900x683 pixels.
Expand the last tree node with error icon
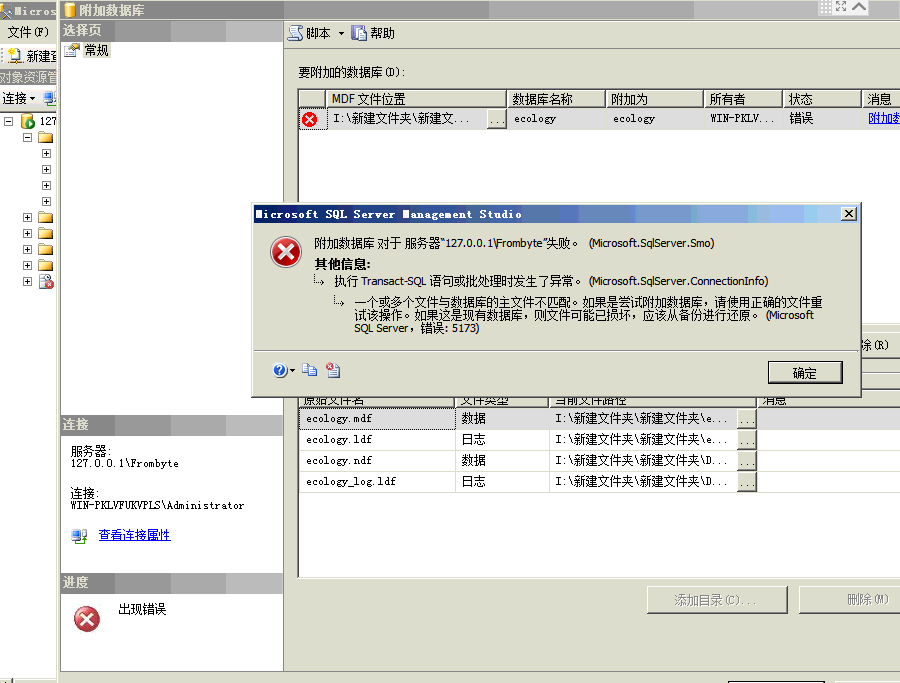[27, 281]
